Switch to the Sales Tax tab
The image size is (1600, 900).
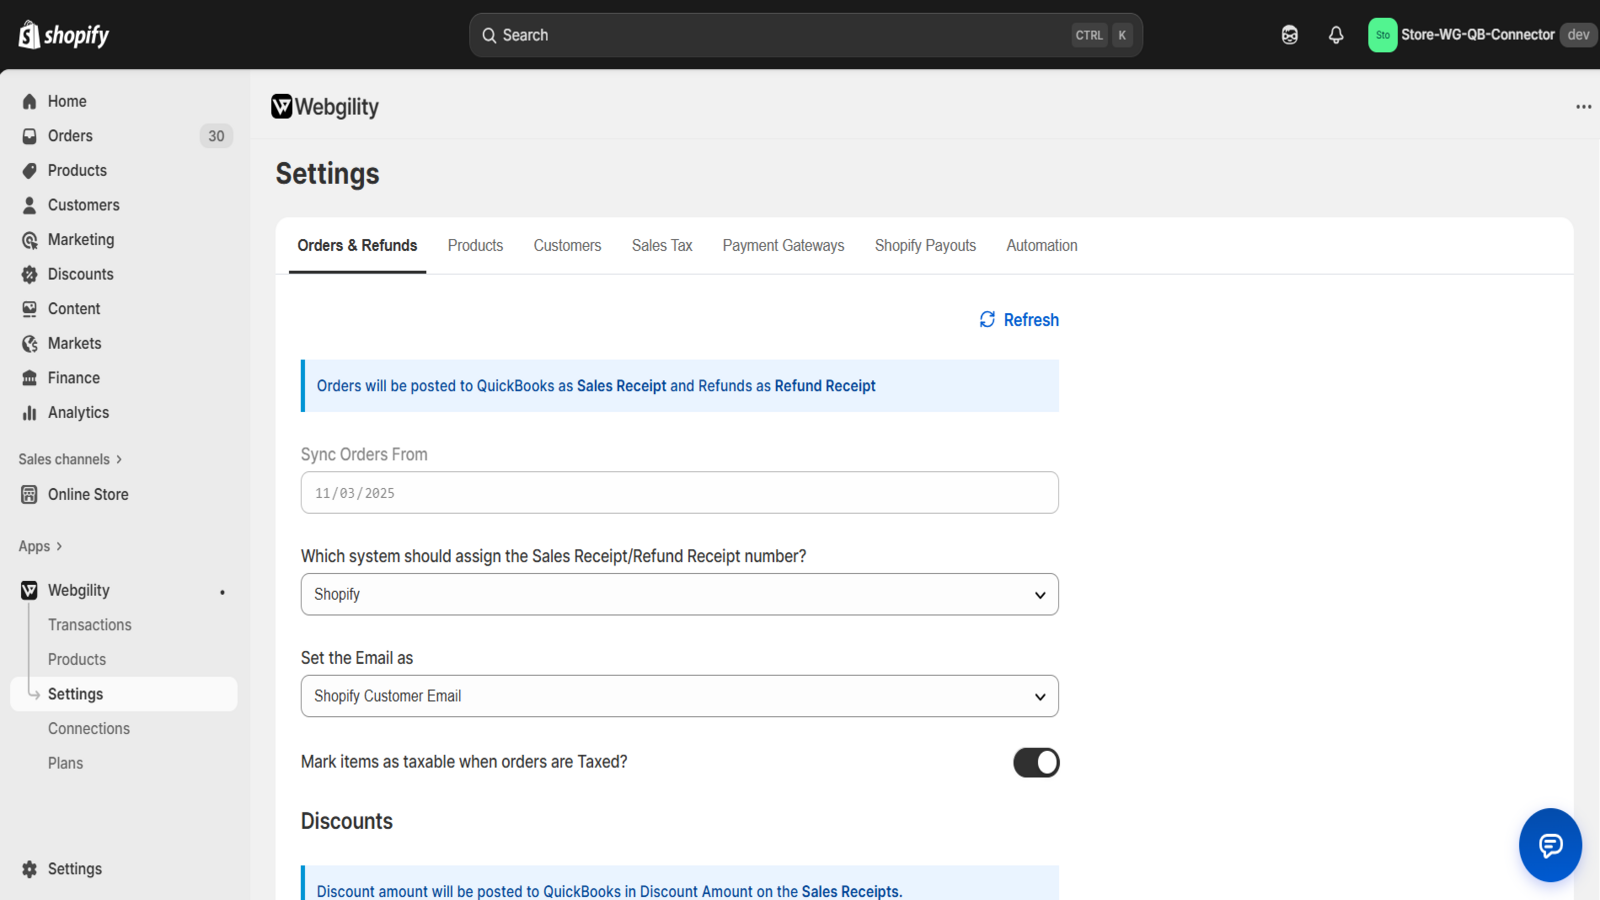(x=662, y=245)
